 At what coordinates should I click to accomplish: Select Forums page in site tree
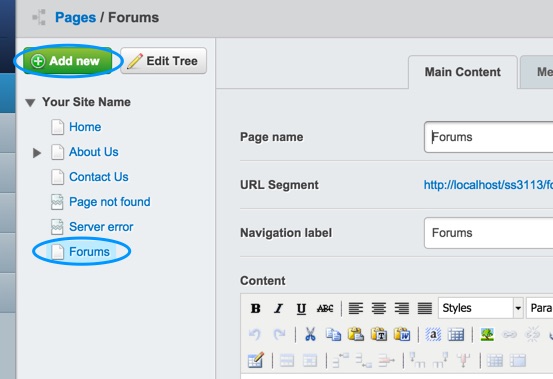tap(89, 252)
